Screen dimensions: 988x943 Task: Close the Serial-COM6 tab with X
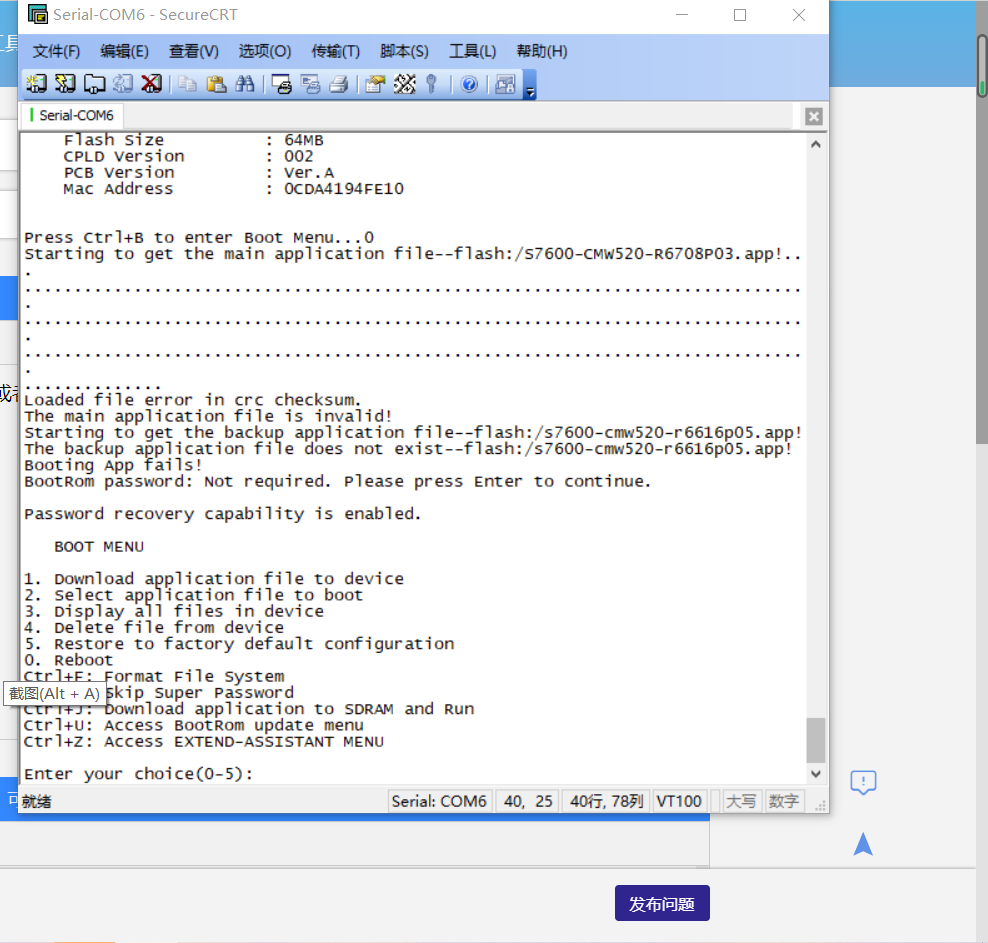pos(813,116)
